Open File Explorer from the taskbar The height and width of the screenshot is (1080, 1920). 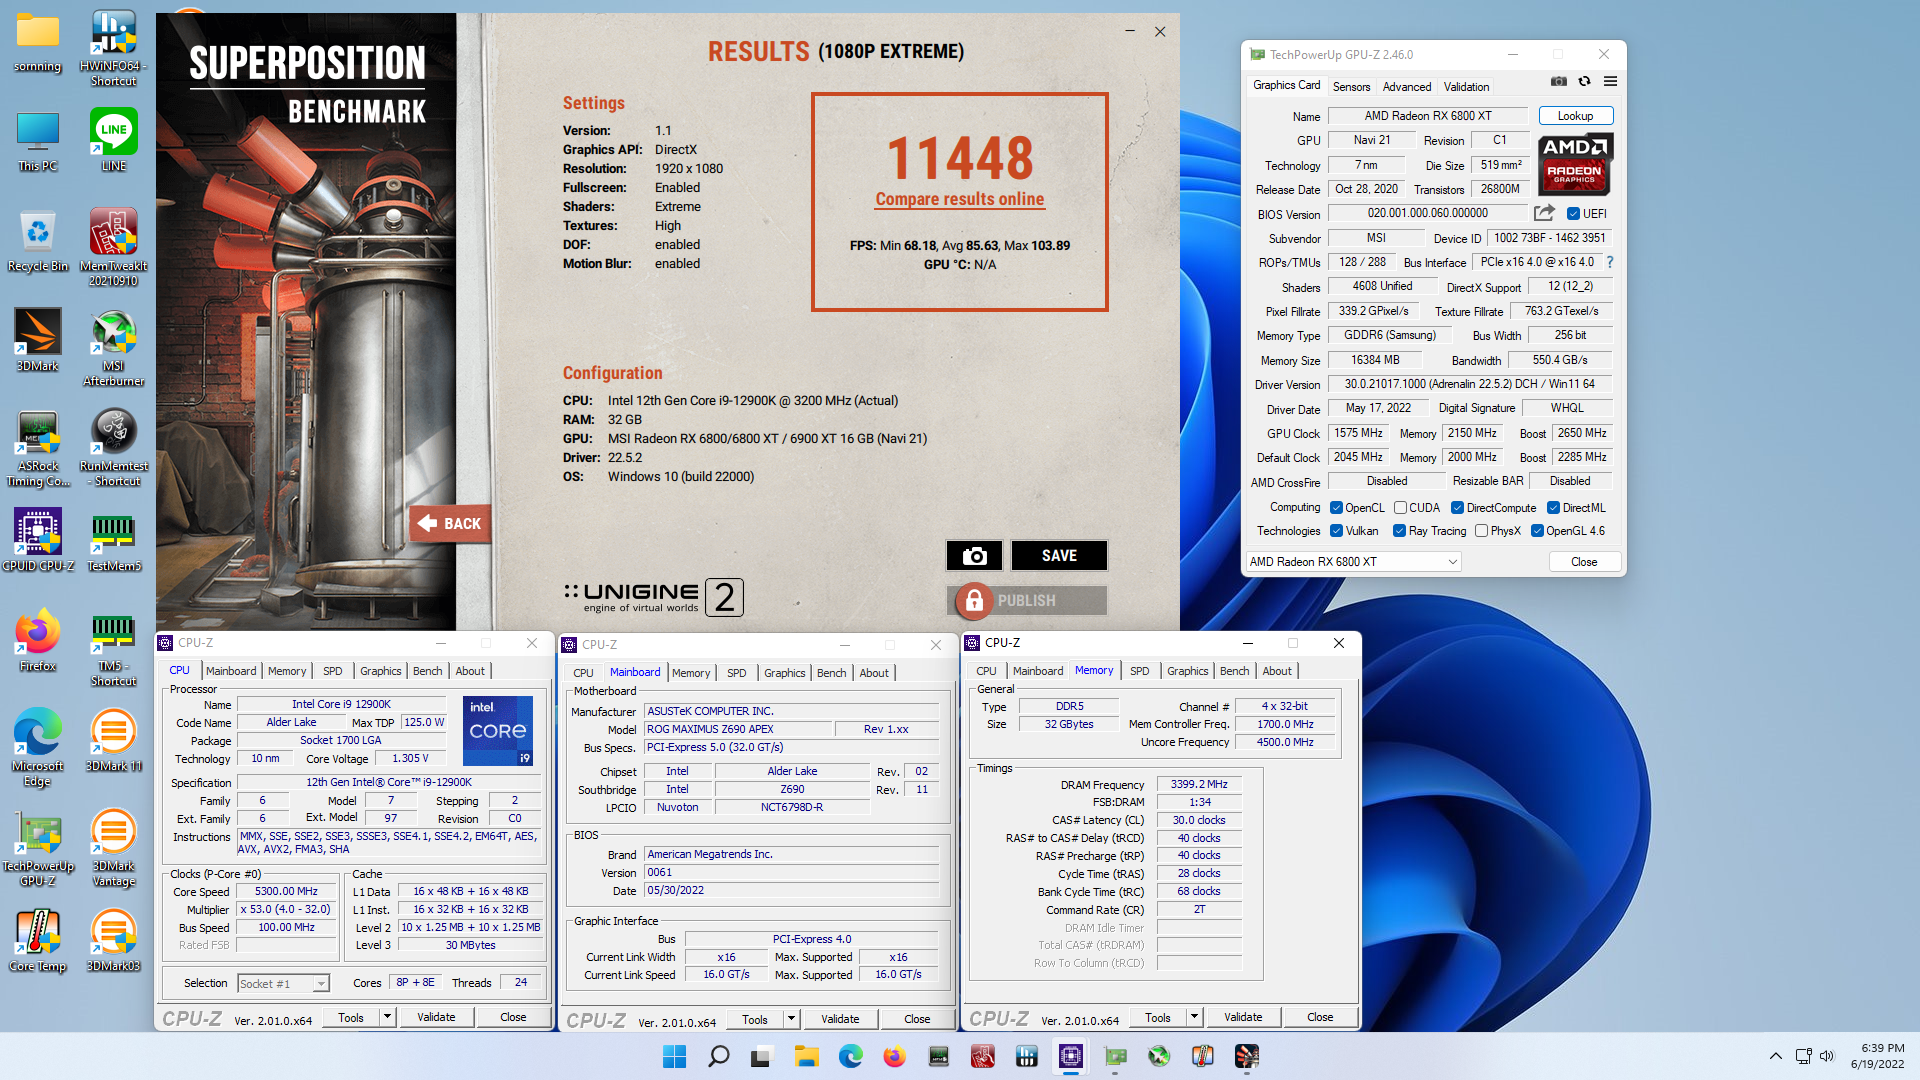click(806, 1056)
